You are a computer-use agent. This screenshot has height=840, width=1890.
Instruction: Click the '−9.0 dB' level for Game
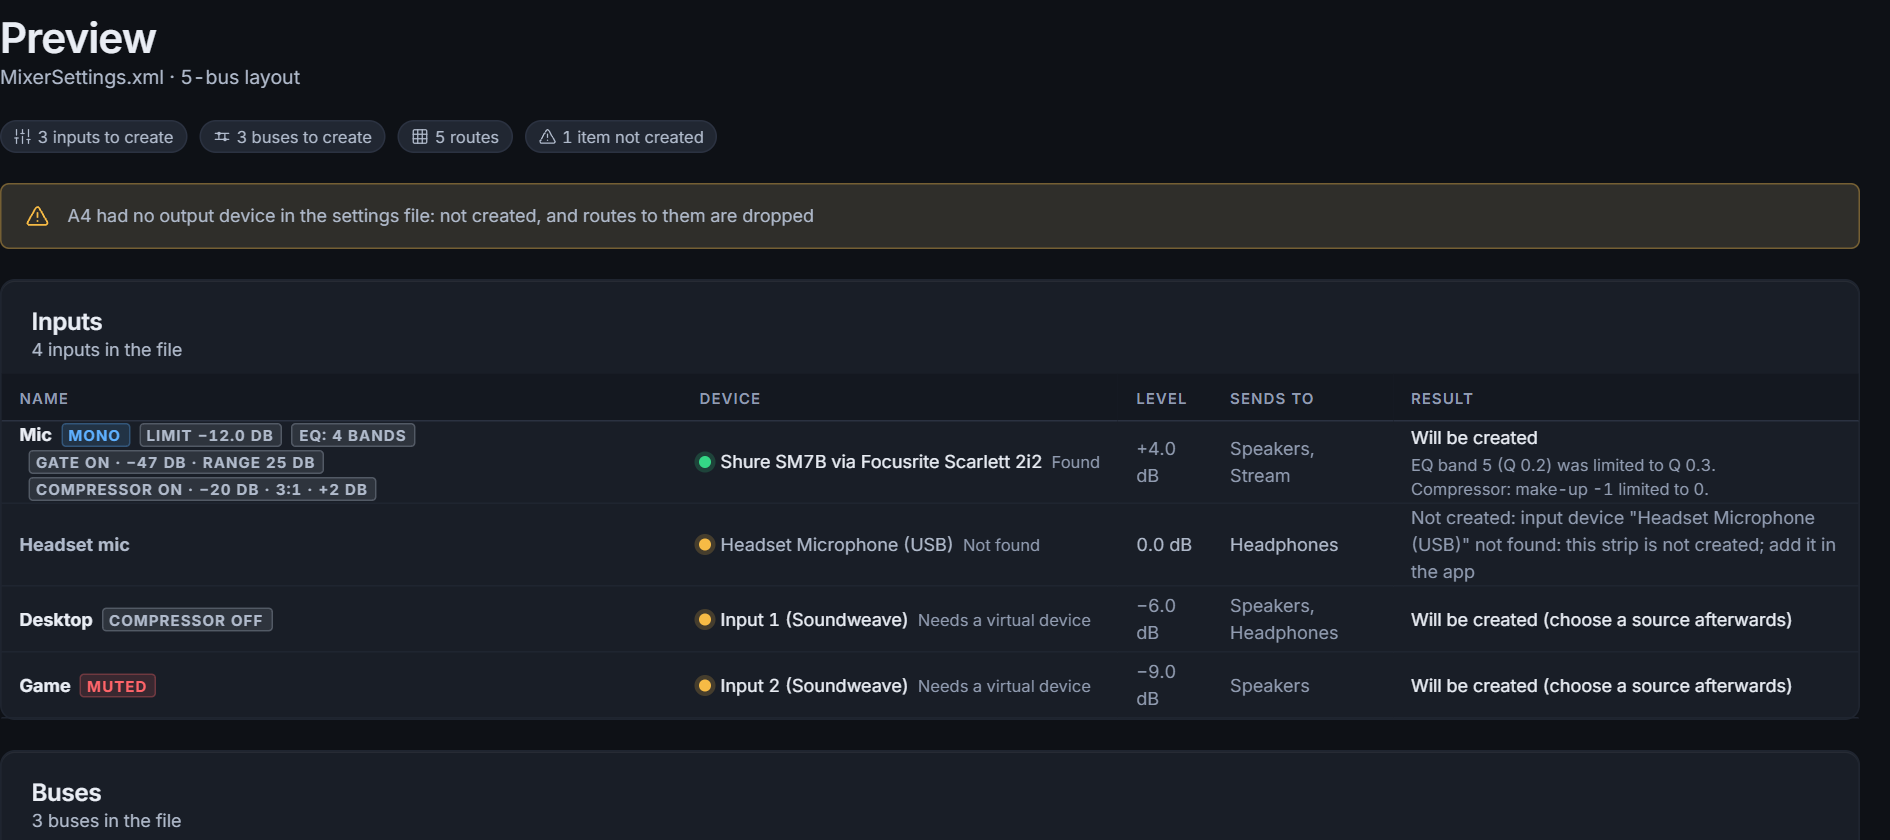(x=1156, y=685)
